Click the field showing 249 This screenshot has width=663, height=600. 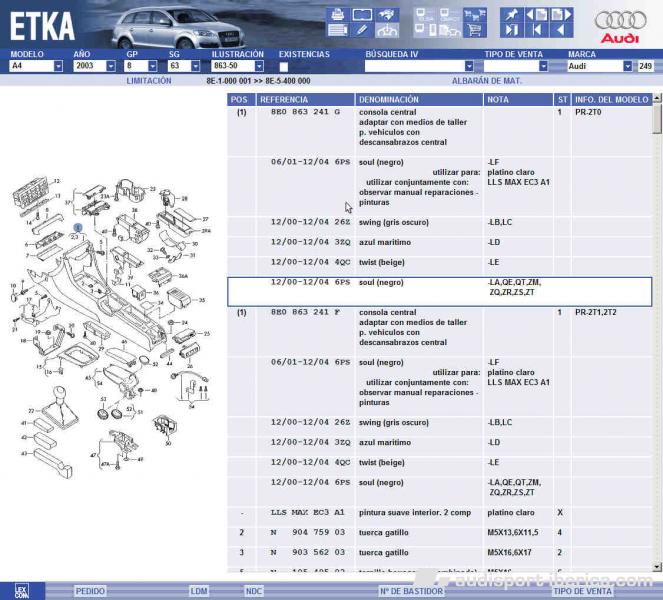(x=645, y=66)
